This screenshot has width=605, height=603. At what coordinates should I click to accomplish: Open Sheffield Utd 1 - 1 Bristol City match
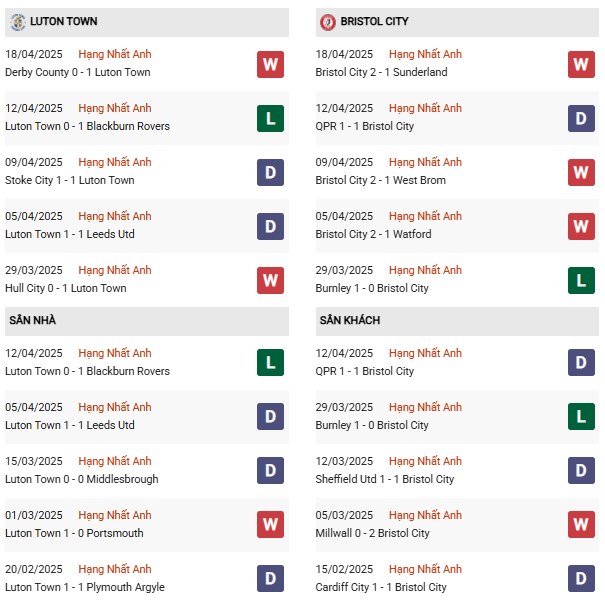tap(385, 479)
